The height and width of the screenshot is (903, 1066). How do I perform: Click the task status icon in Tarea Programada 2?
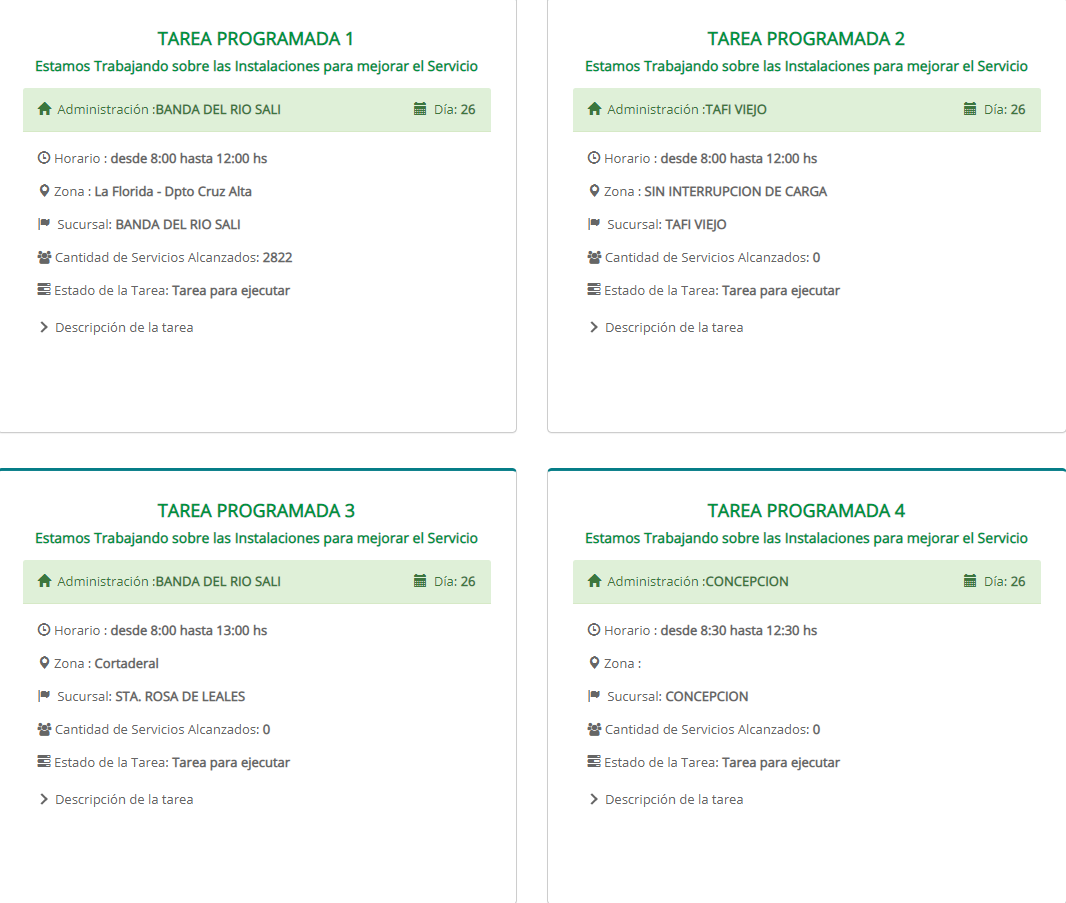point(594,290)
